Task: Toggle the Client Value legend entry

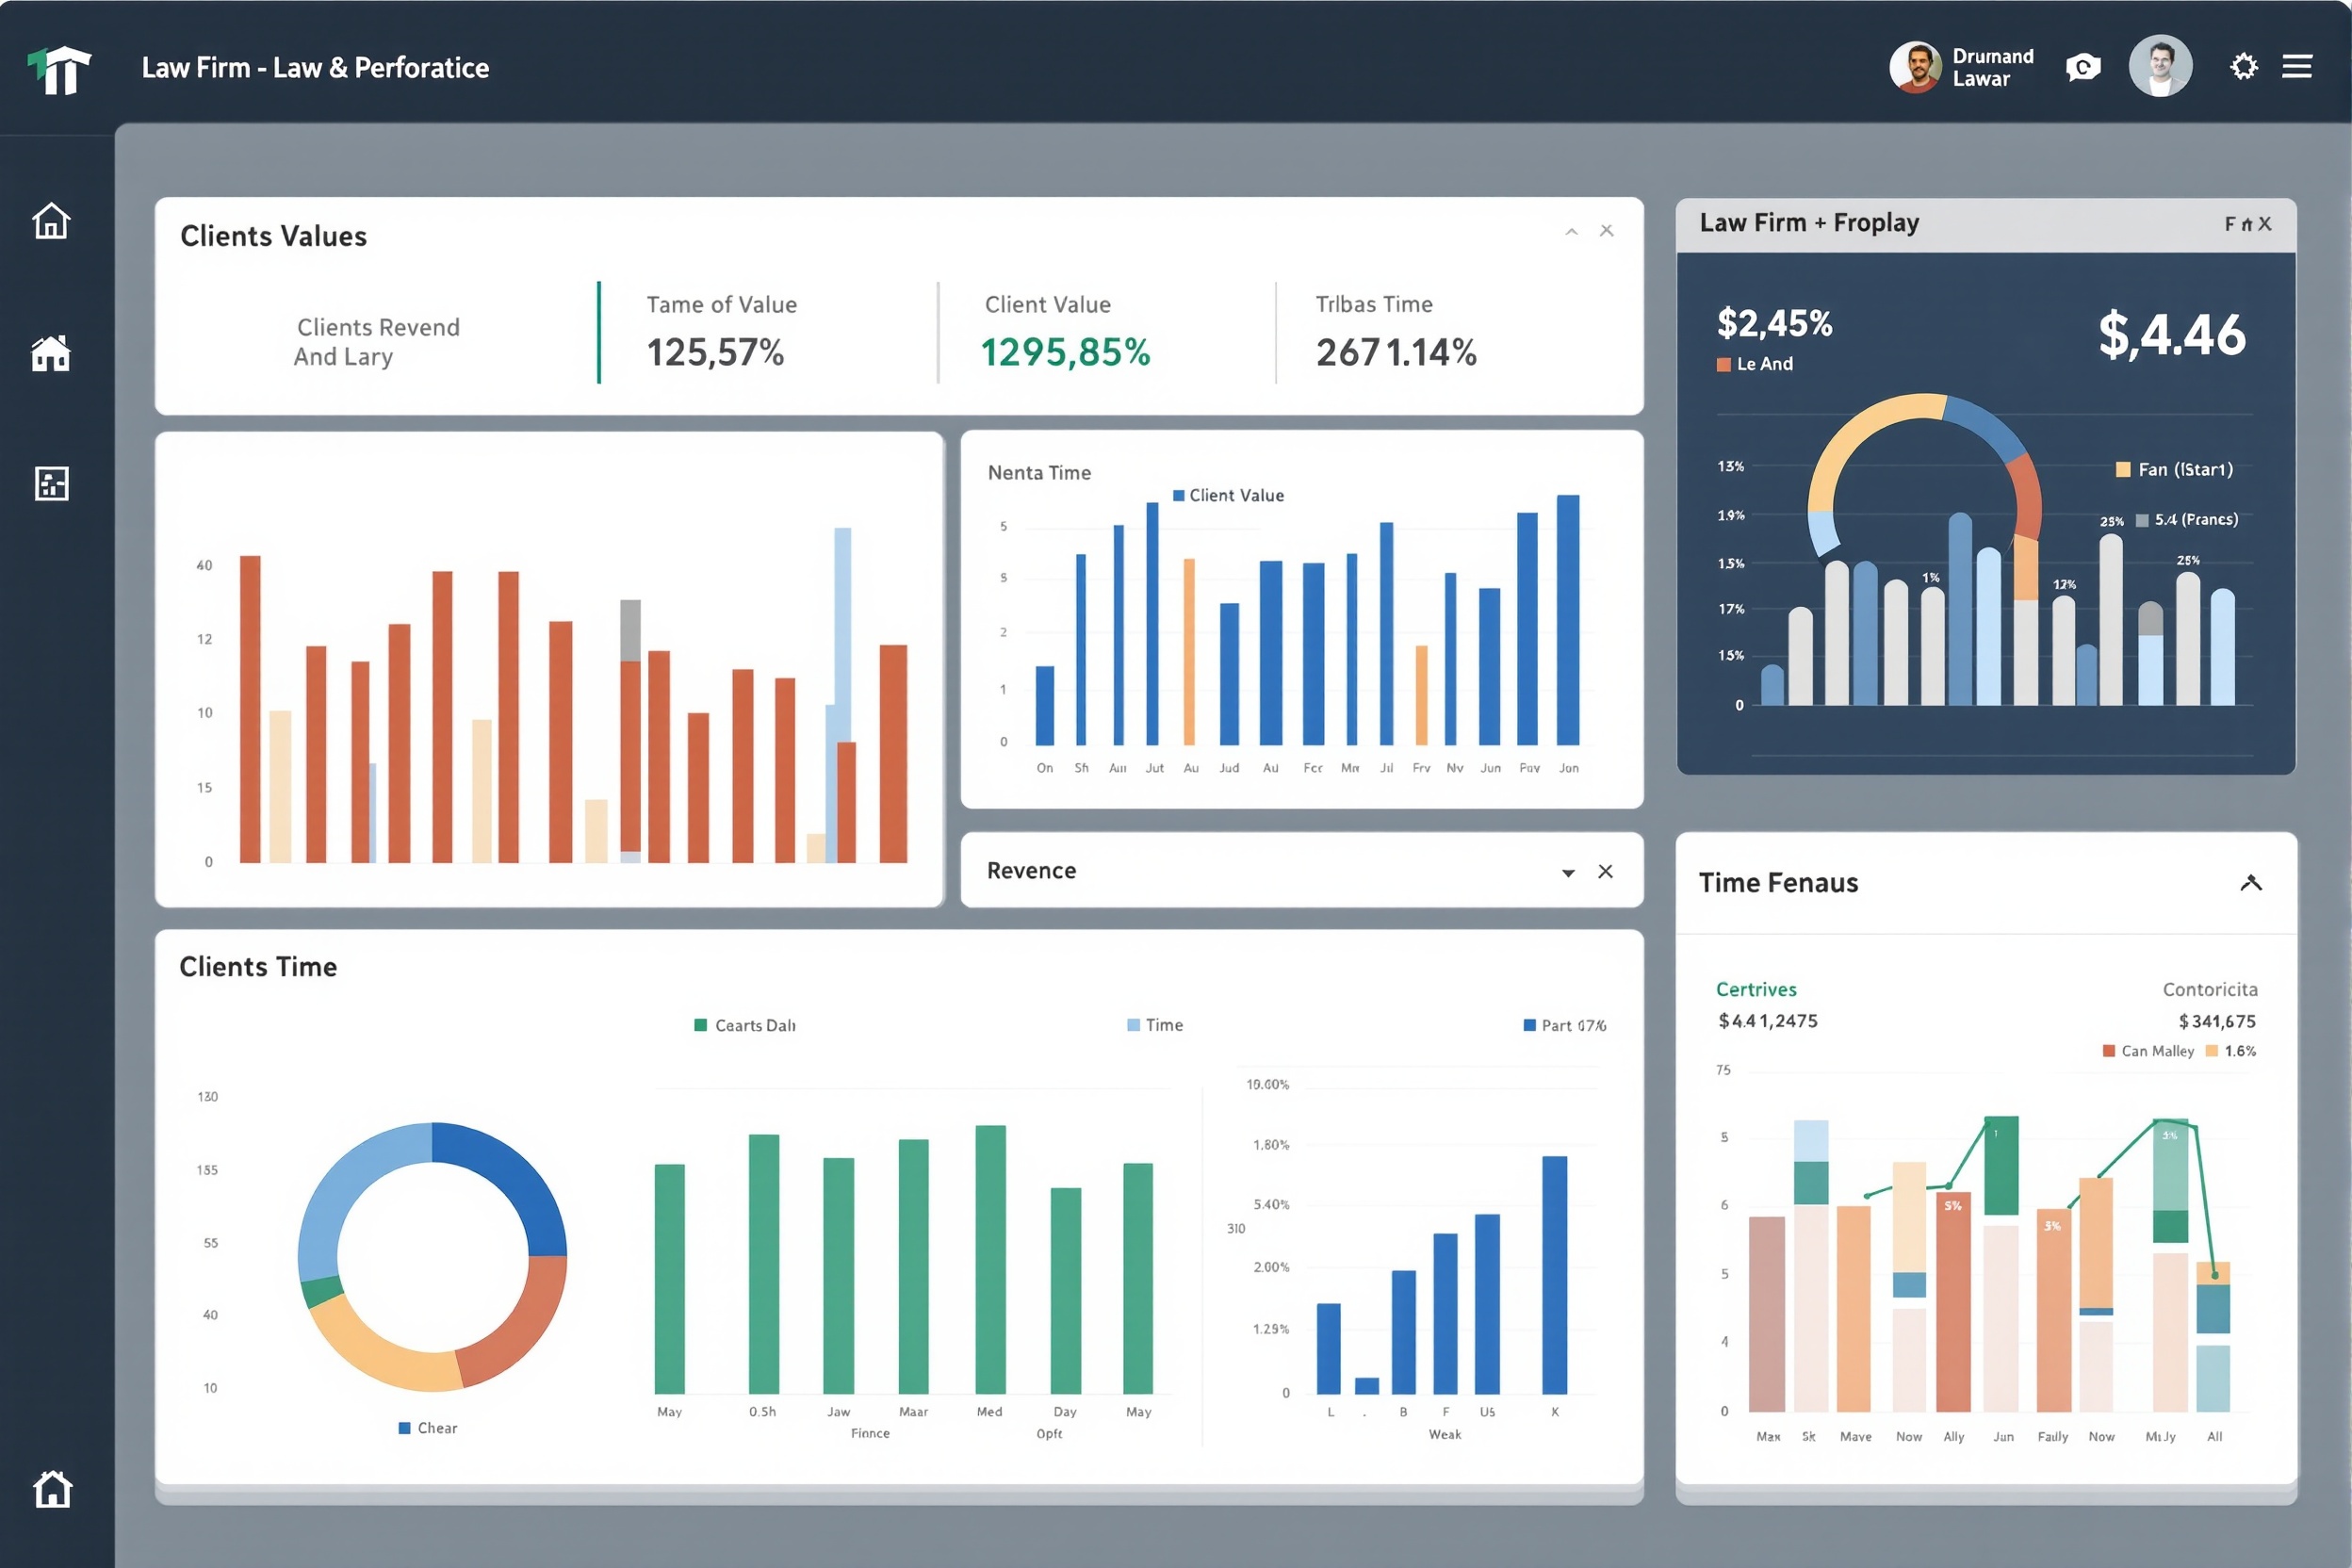Action: click(x=1228, y=495)
